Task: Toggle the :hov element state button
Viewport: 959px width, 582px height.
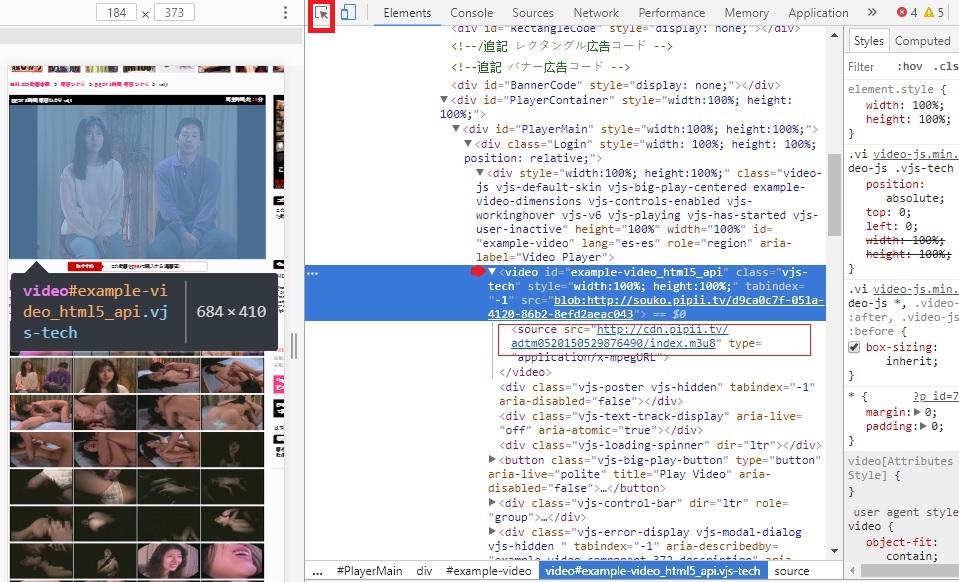Action: pyautogui.click(x=909, y=67)
